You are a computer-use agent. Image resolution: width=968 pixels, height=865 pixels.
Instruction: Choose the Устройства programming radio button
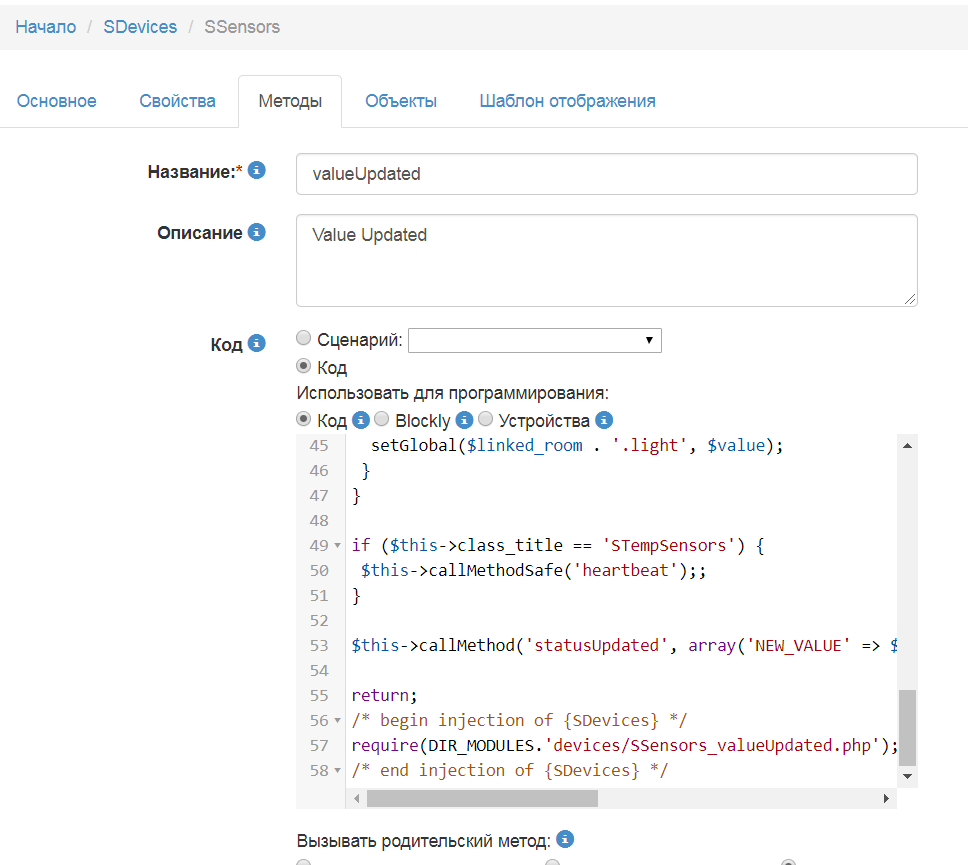coord(486,420)
